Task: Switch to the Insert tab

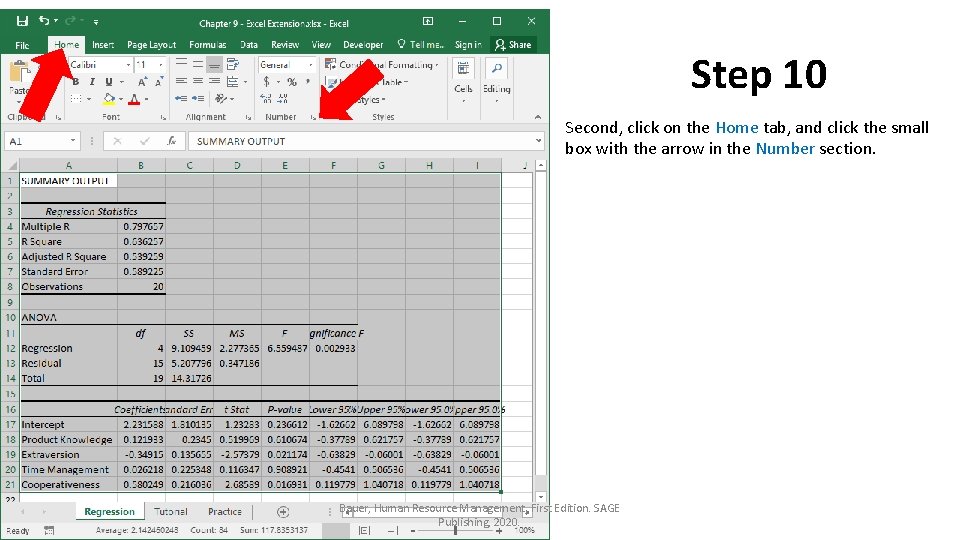Action: pyautogui.click(x=103, y=45)
